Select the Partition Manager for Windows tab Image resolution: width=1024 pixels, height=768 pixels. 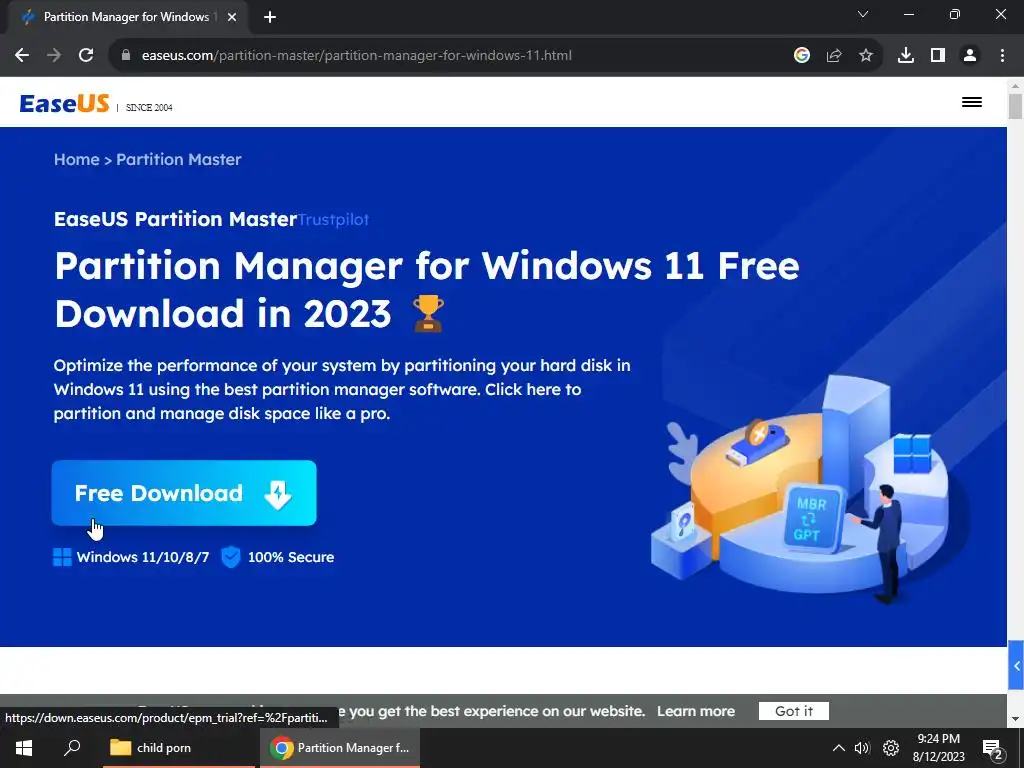coord(127,17)
